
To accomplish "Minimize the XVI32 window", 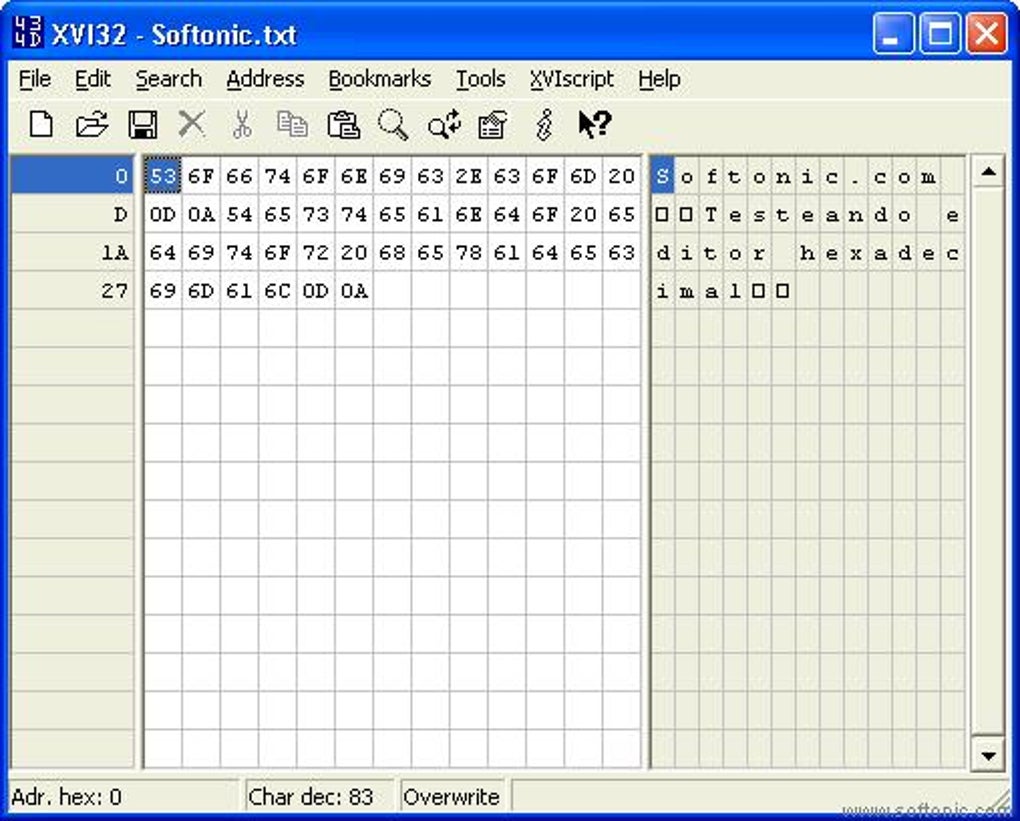I will [x=892, y=34].
